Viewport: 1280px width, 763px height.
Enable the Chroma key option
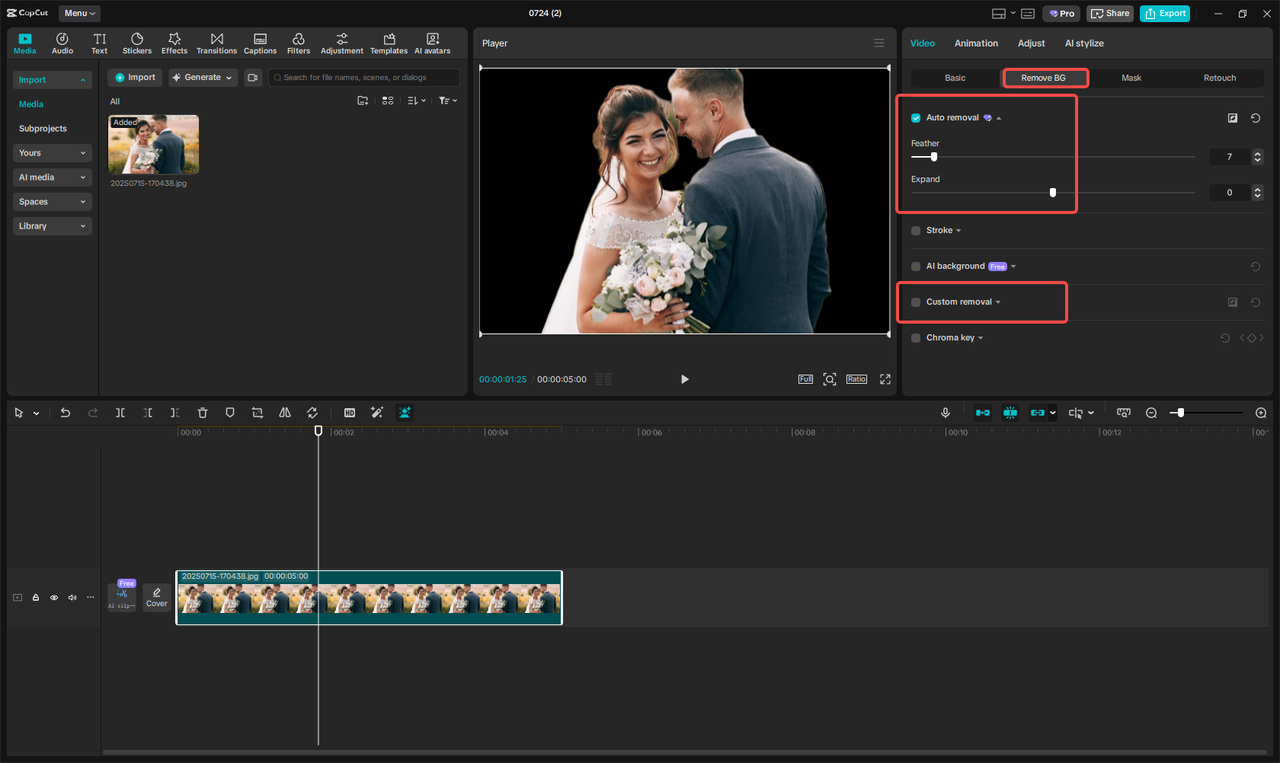[915, 337]
